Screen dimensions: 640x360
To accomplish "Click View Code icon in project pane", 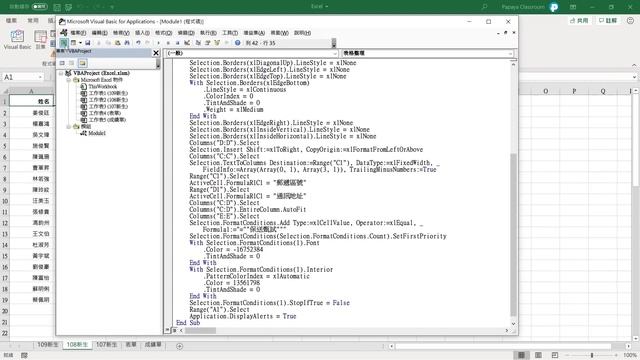I will (62, 63).
